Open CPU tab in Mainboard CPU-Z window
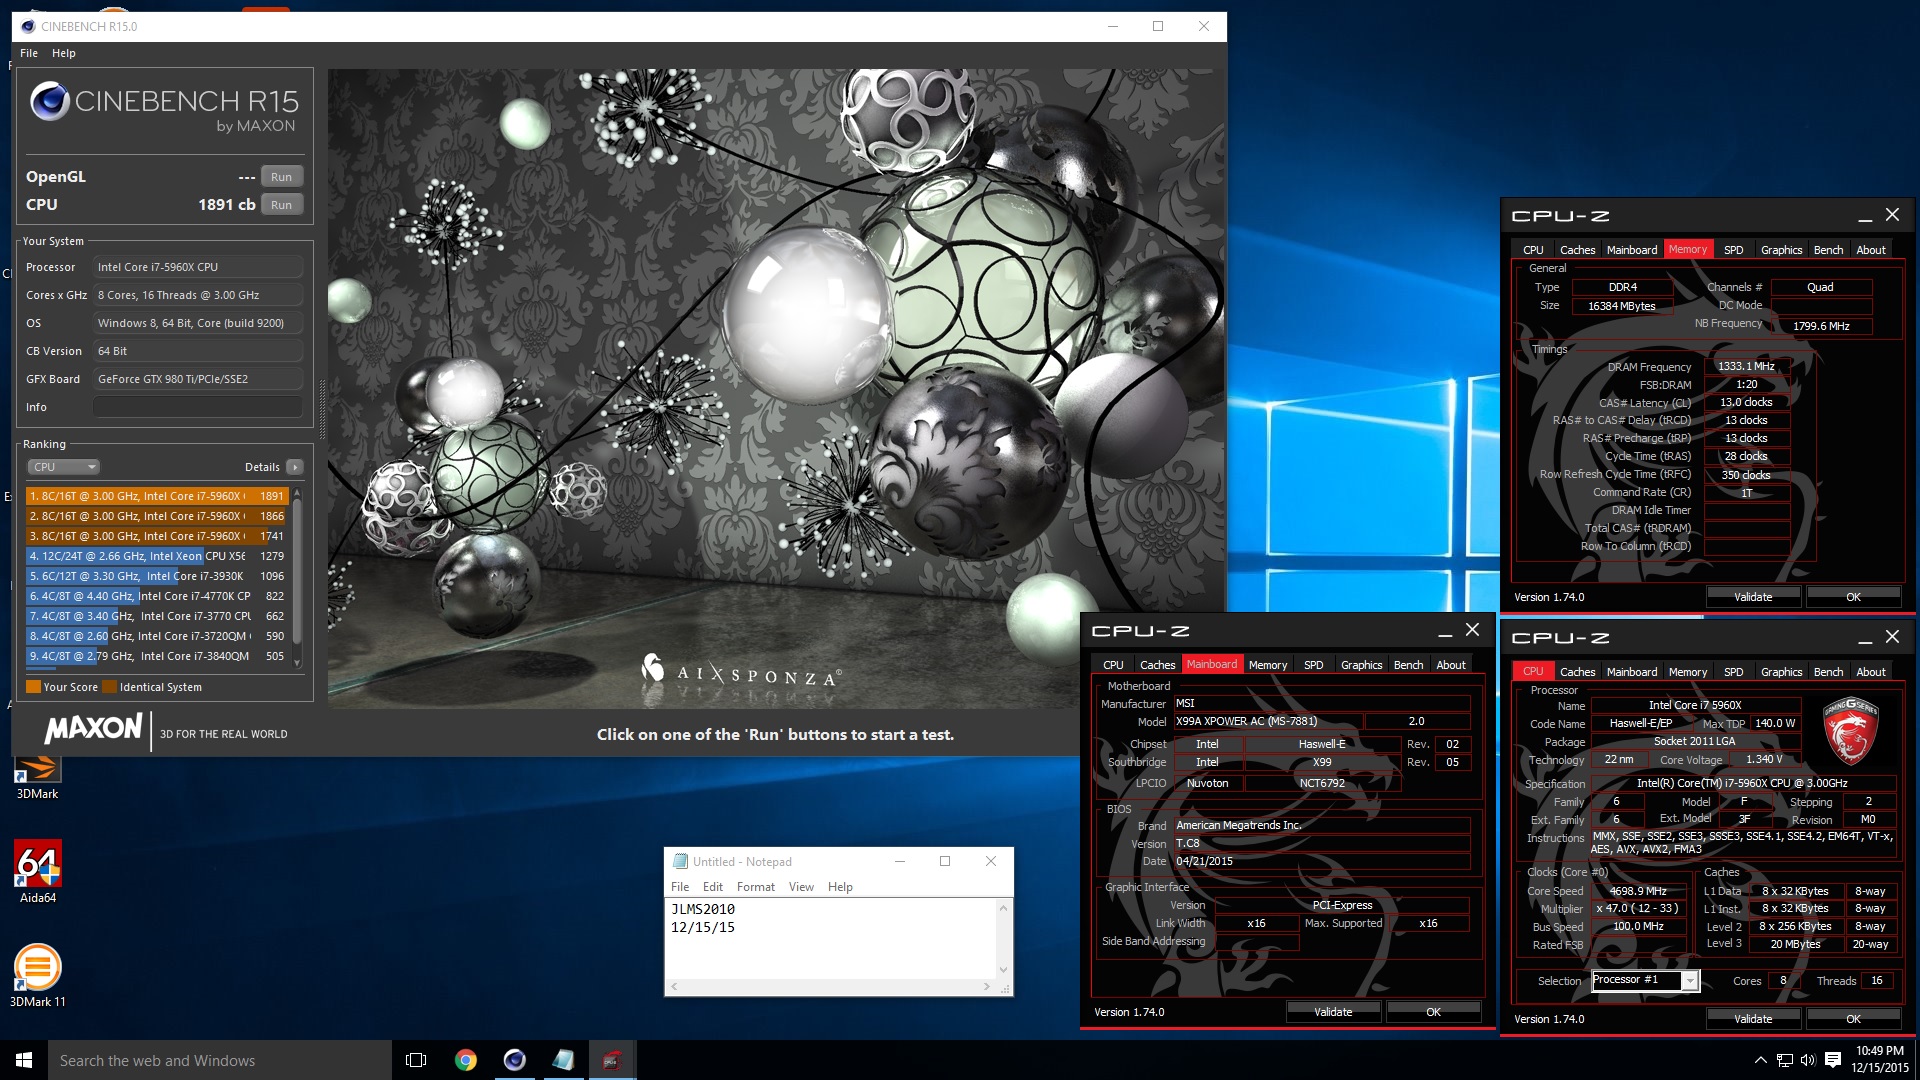The width and height of the screenshot is (1920, 1080). (x=1113, y=665)
